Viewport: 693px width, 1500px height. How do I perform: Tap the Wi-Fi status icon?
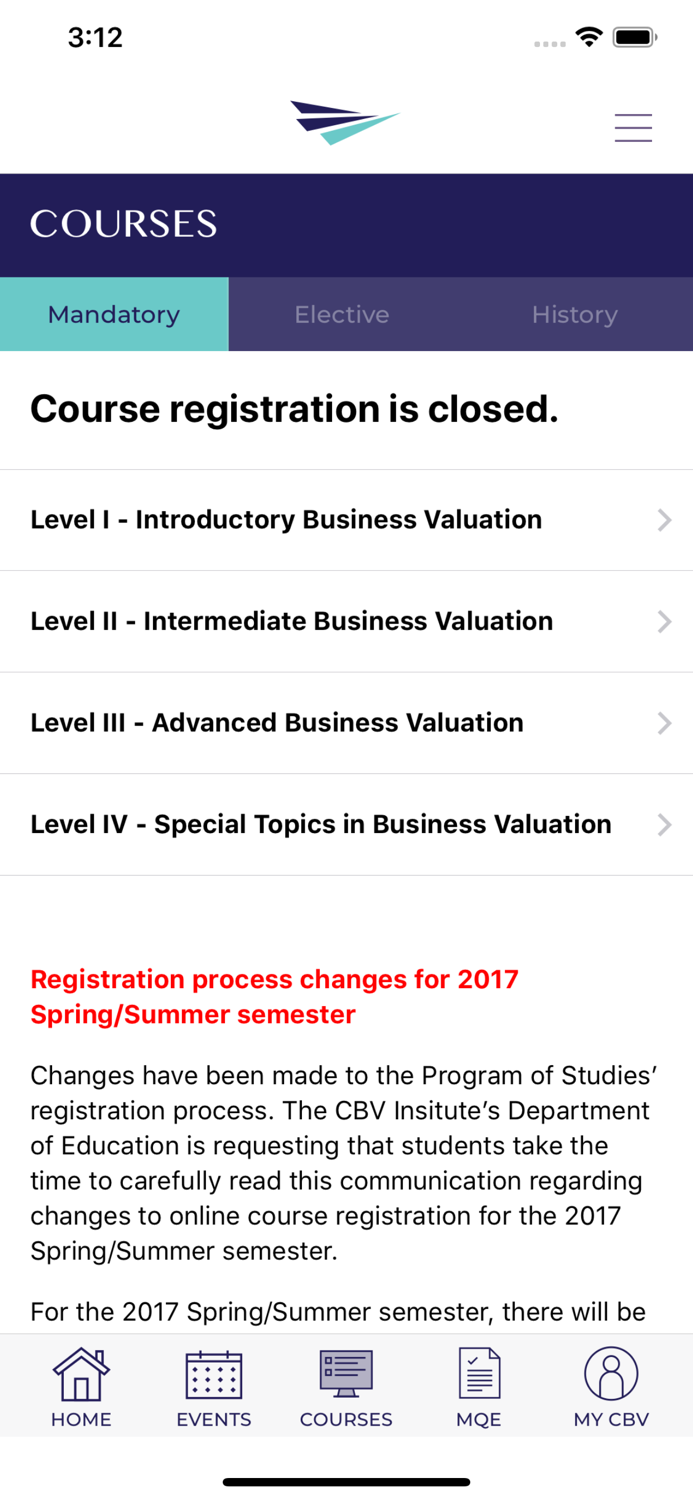[x=588, y=35]
